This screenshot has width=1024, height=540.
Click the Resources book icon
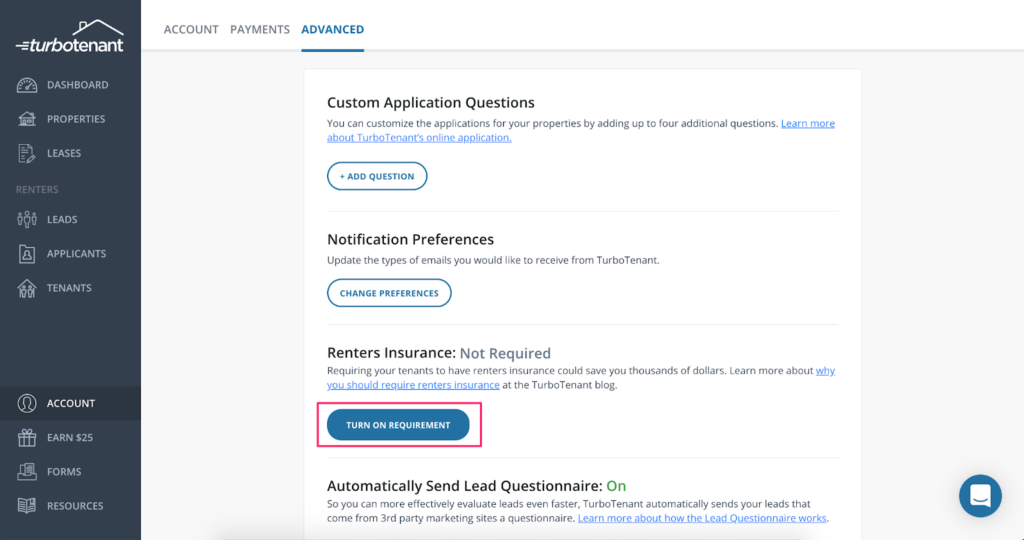tap(27, 506)
